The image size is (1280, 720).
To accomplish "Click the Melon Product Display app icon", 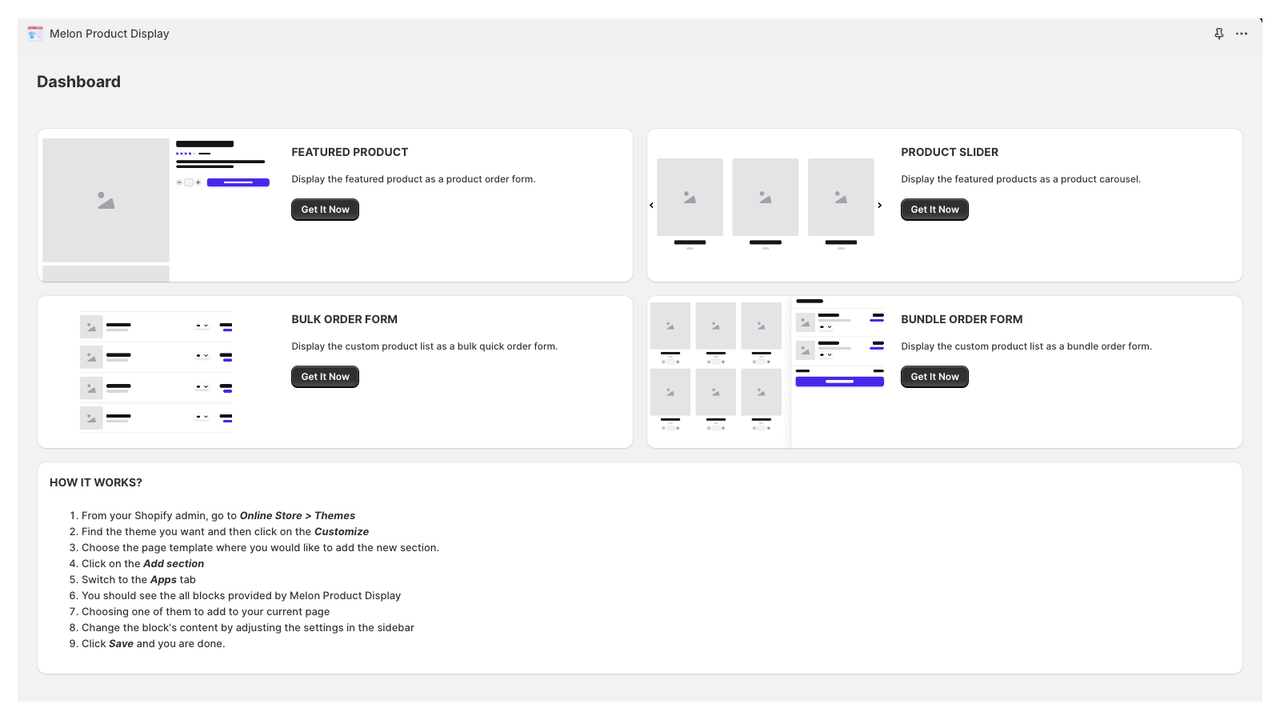I will coord(34,33).
